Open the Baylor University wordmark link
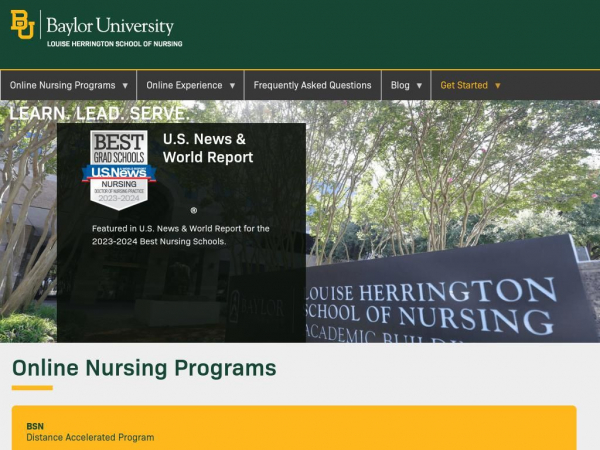The width and height of the screenshot is (600, 450). [x=110, y=26]
